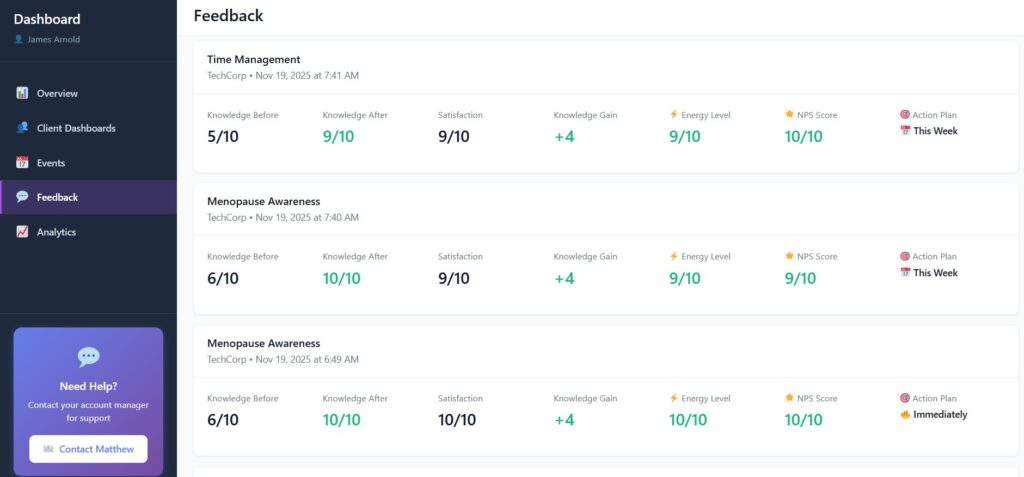Click lightning Energy Level icon in Time Management card
Image resolution: width=1024 pixels, height=477 pixels.
point(673,115)
